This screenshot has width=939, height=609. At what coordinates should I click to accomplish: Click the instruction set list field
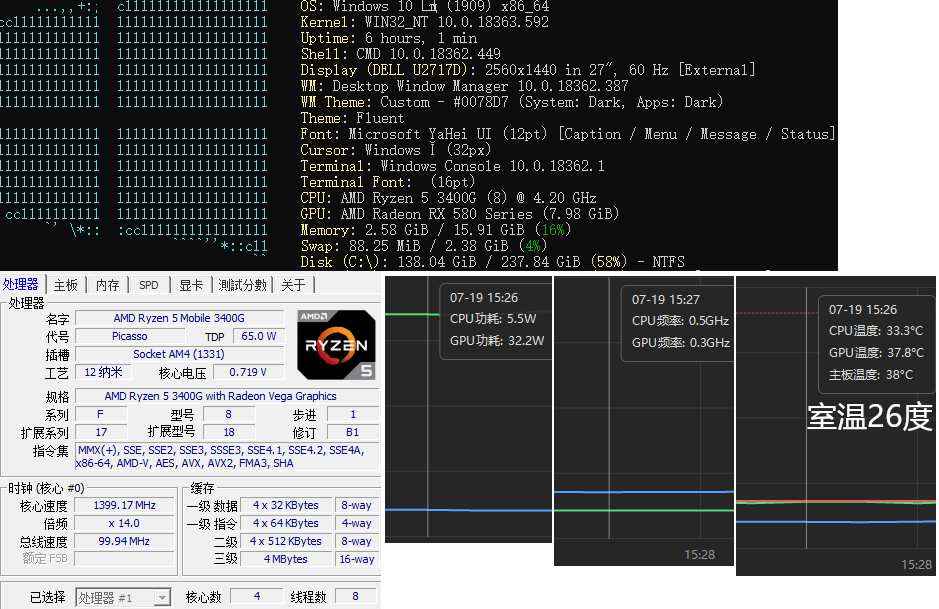pyautogui.click(x=227, y=456)
